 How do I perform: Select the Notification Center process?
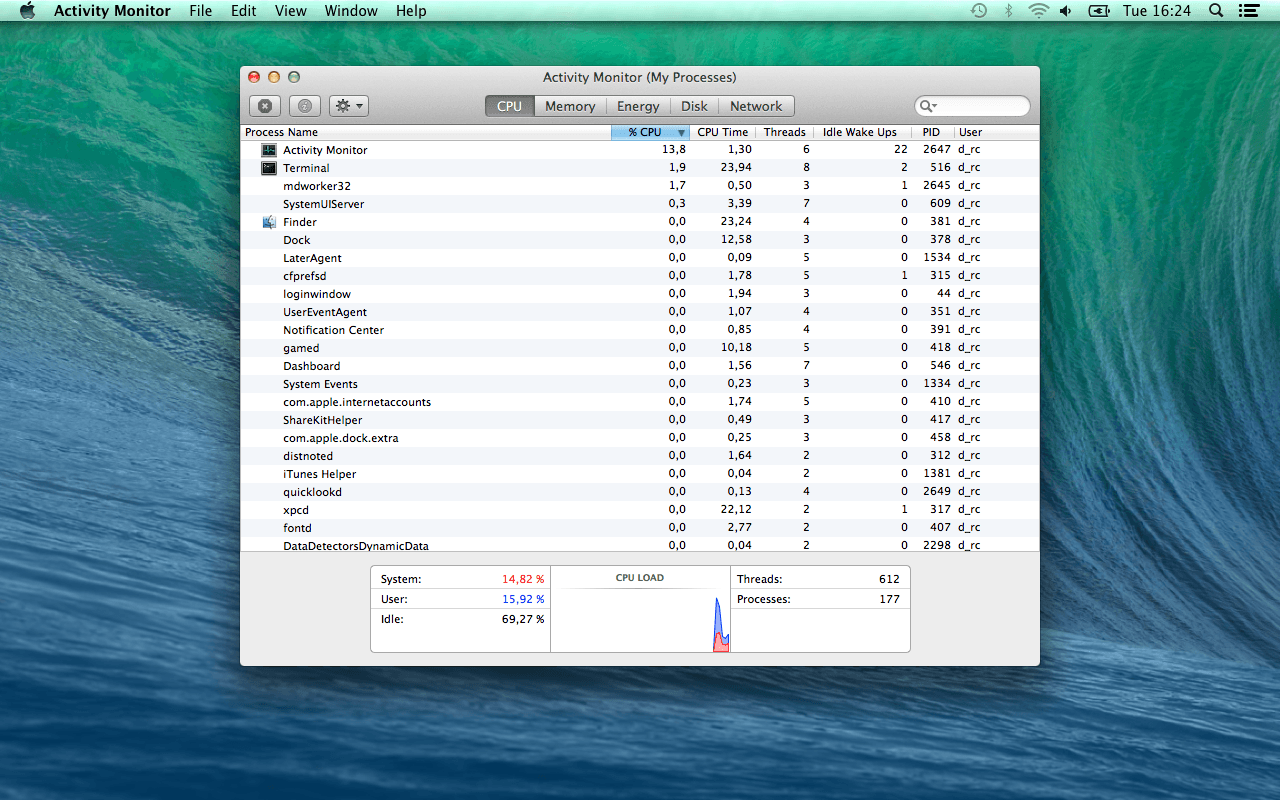[x=640, y=330]
